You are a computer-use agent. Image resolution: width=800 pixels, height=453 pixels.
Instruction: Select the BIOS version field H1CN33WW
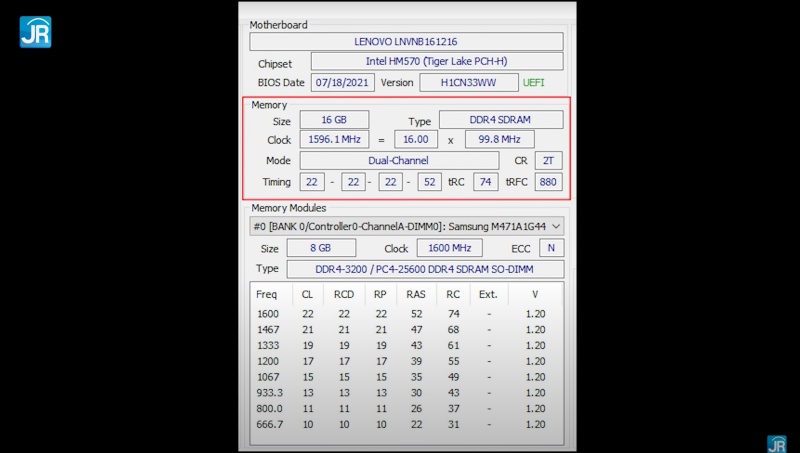click(468, 83)
